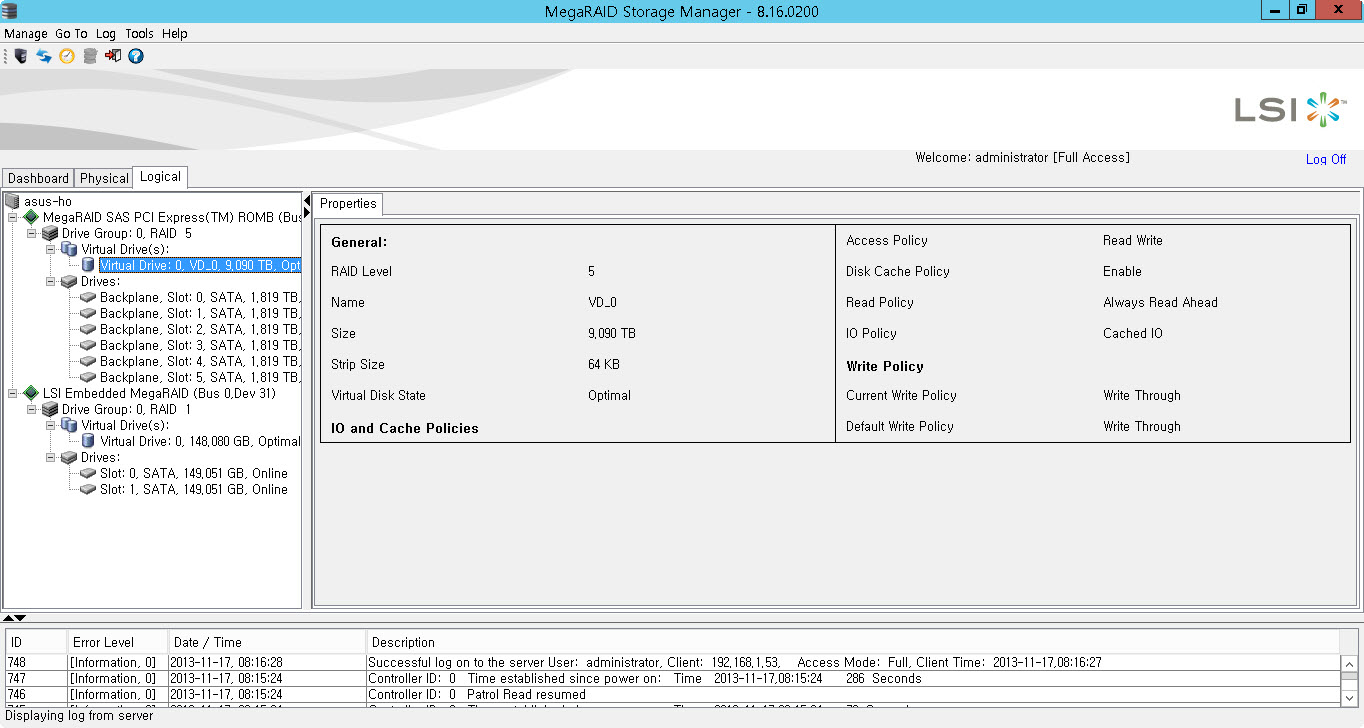This screenshot has width=1364, height=728.
Task: Collapse the MegaRAID SAS PCI Express node
Action: click(x=13, y=217)
